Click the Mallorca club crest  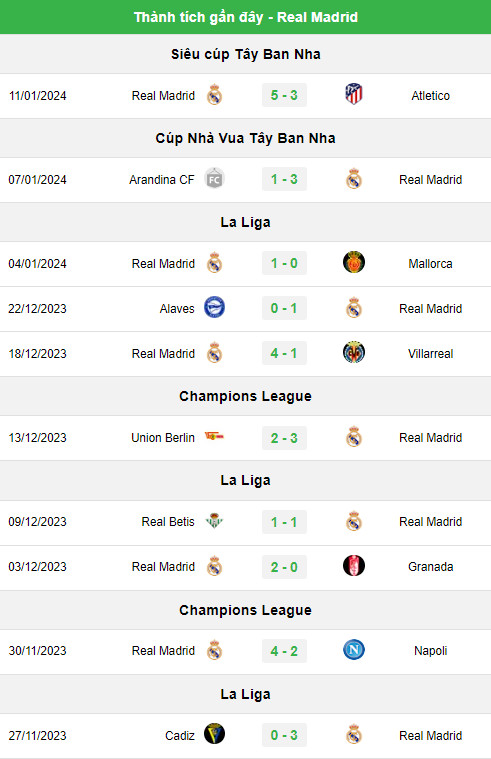coord(353,263)
